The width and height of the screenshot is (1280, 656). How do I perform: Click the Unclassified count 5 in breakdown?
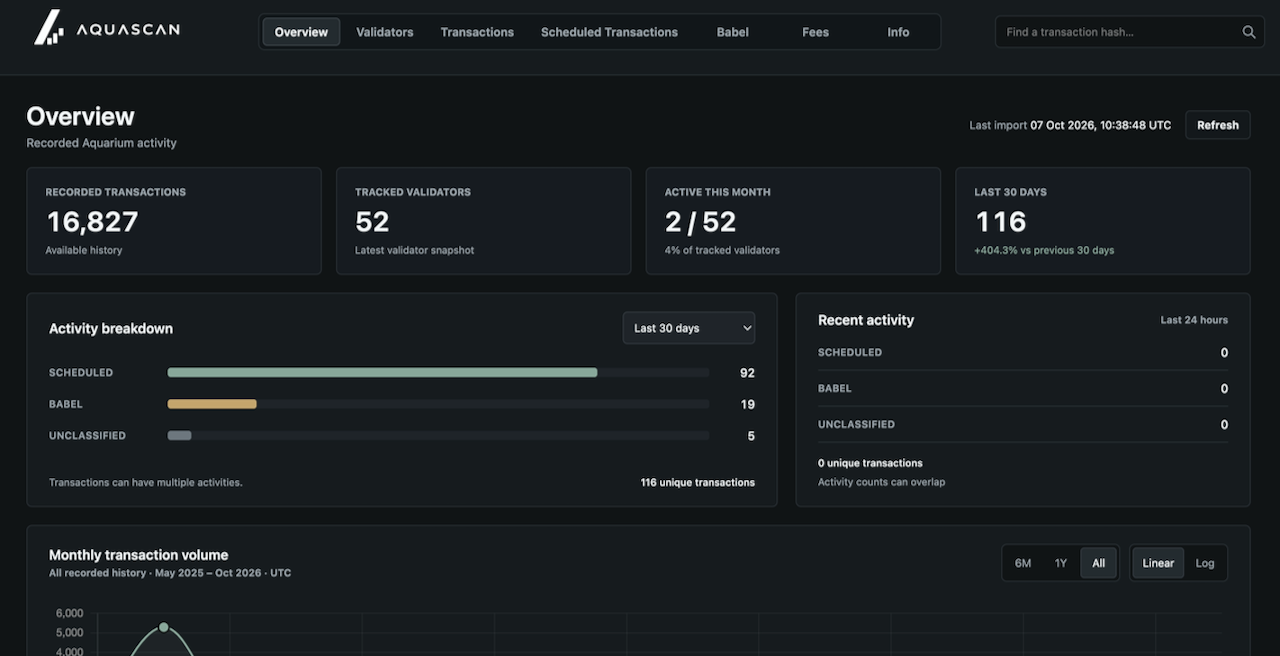click(751, 437)
